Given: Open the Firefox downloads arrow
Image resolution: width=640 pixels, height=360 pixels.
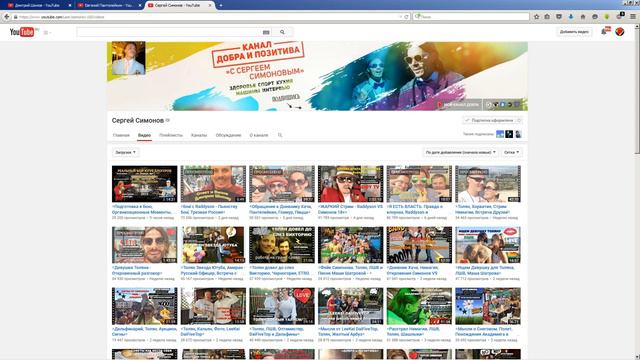Looking at the screenshot, I should point(571,17).
